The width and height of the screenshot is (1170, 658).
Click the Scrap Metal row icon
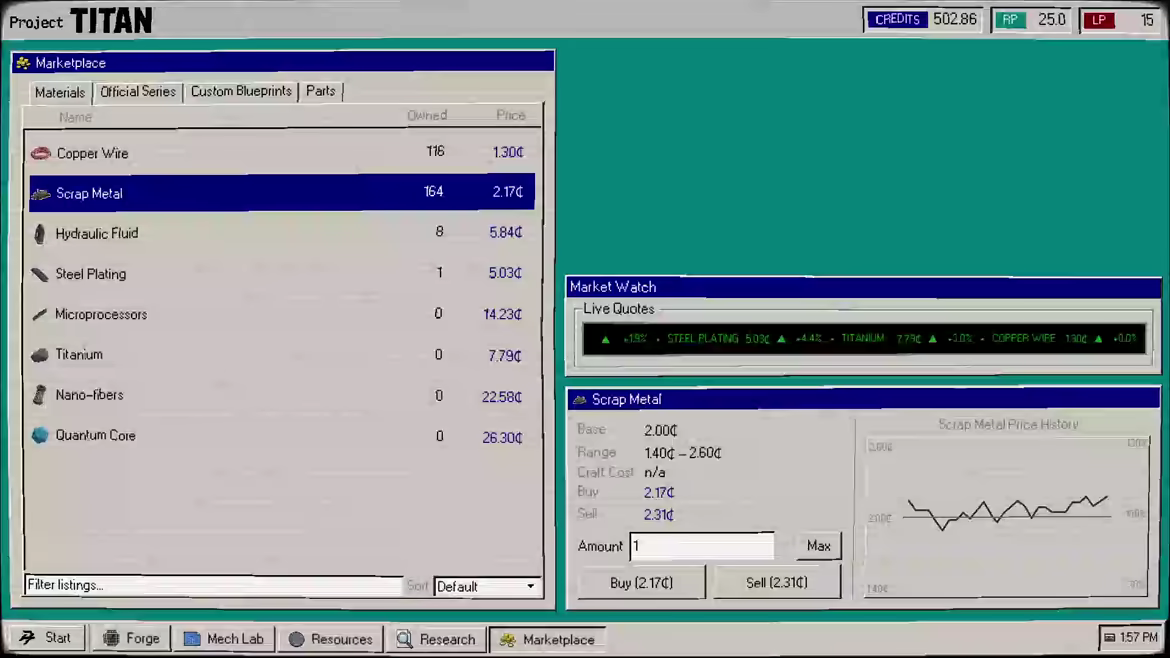click(x=40, y=194)
